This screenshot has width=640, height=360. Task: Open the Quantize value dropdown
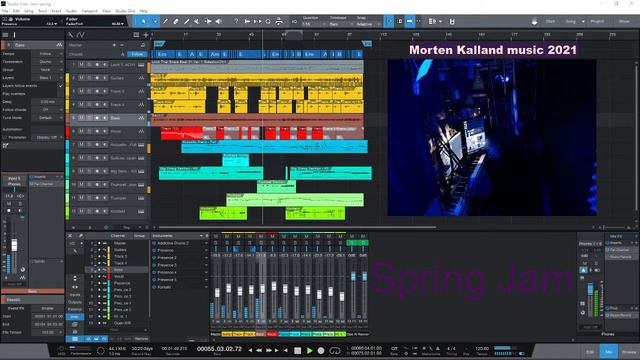[314, 24]
